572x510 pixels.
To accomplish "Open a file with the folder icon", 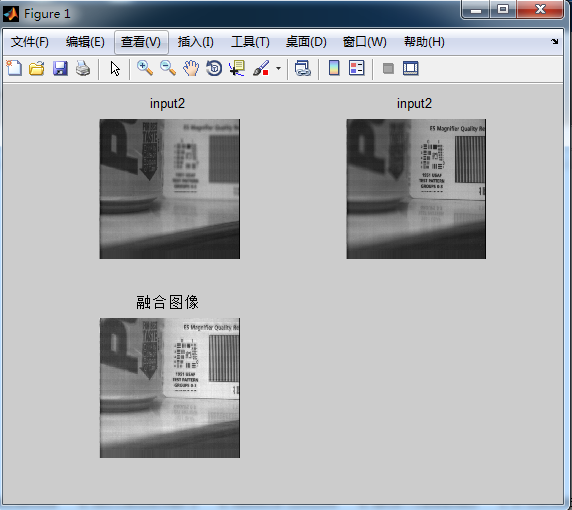I will [36, 68].
